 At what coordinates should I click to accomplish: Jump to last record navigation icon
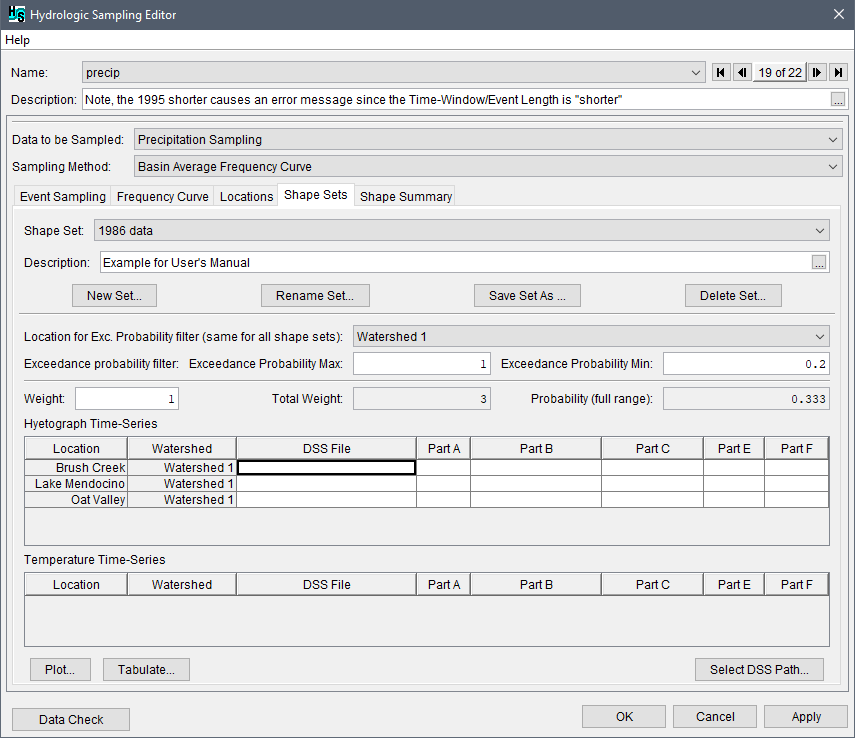click(x=839, y=73)
